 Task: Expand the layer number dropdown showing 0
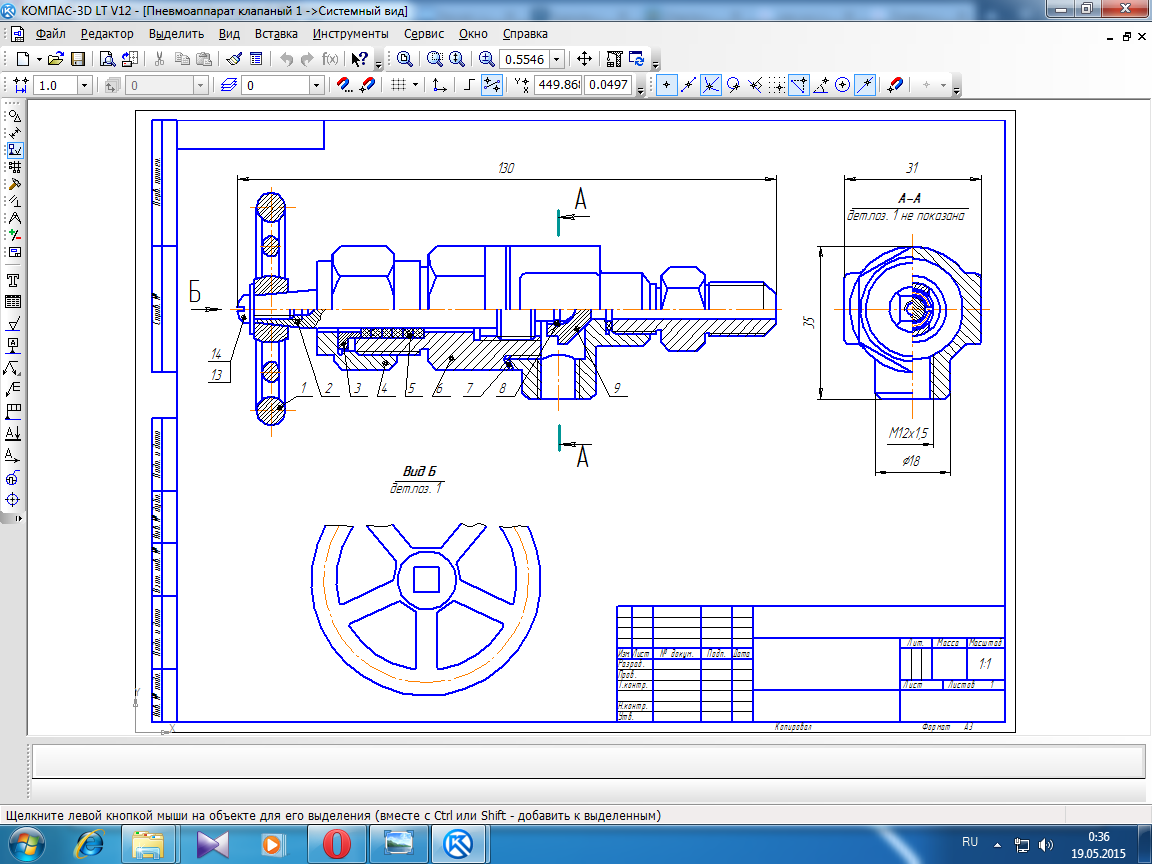point(317,85)
